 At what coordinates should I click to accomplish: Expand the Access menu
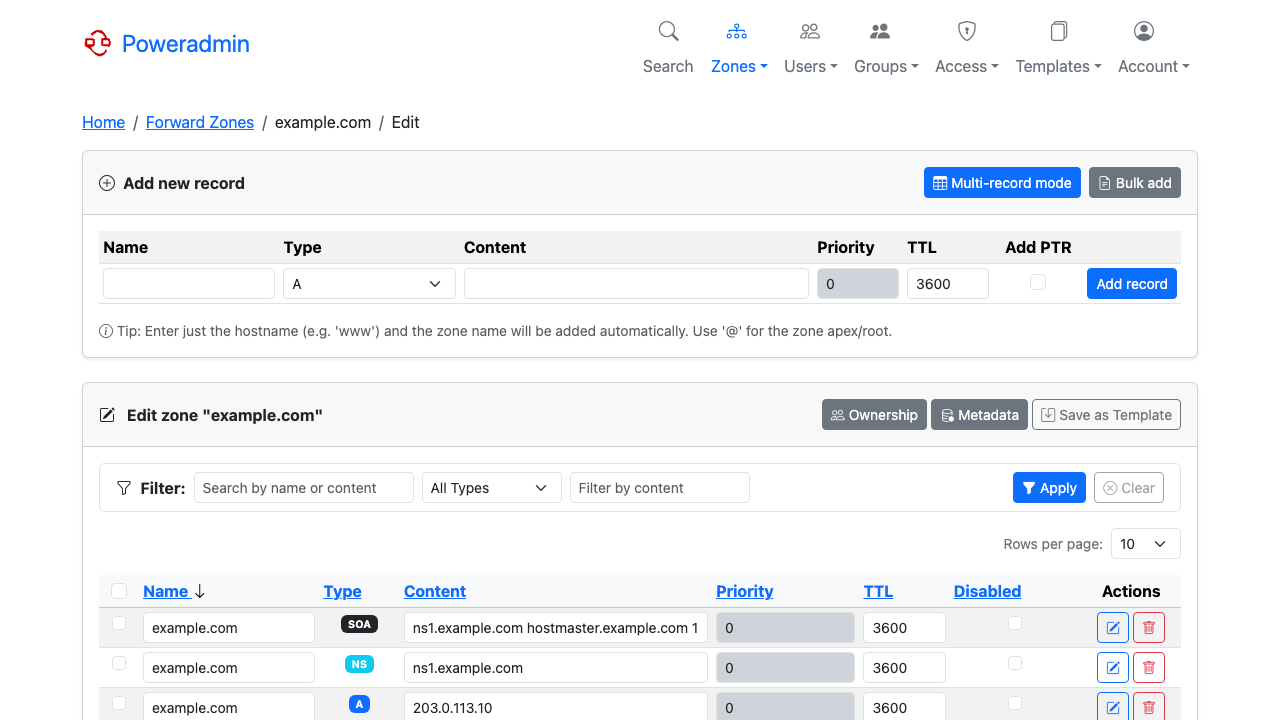967,66
